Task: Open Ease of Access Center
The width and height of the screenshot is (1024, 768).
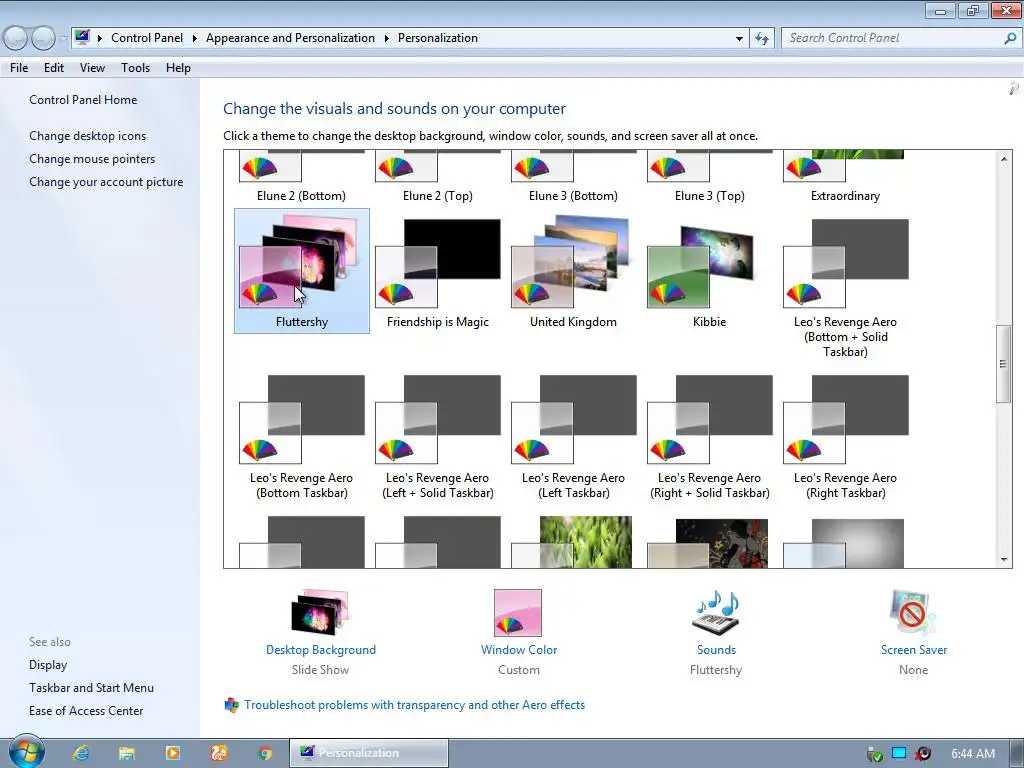Action: pos(86,711)
